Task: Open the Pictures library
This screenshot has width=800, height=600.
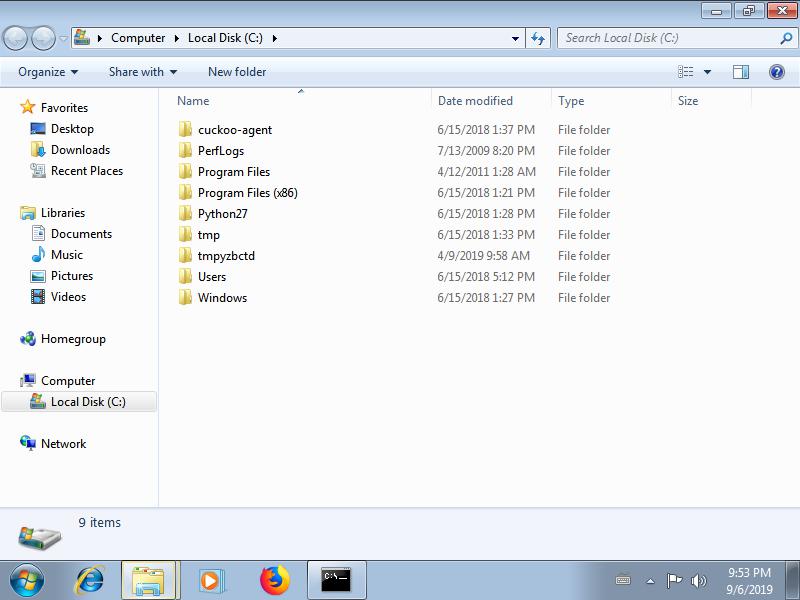Action: coord(71,276)
